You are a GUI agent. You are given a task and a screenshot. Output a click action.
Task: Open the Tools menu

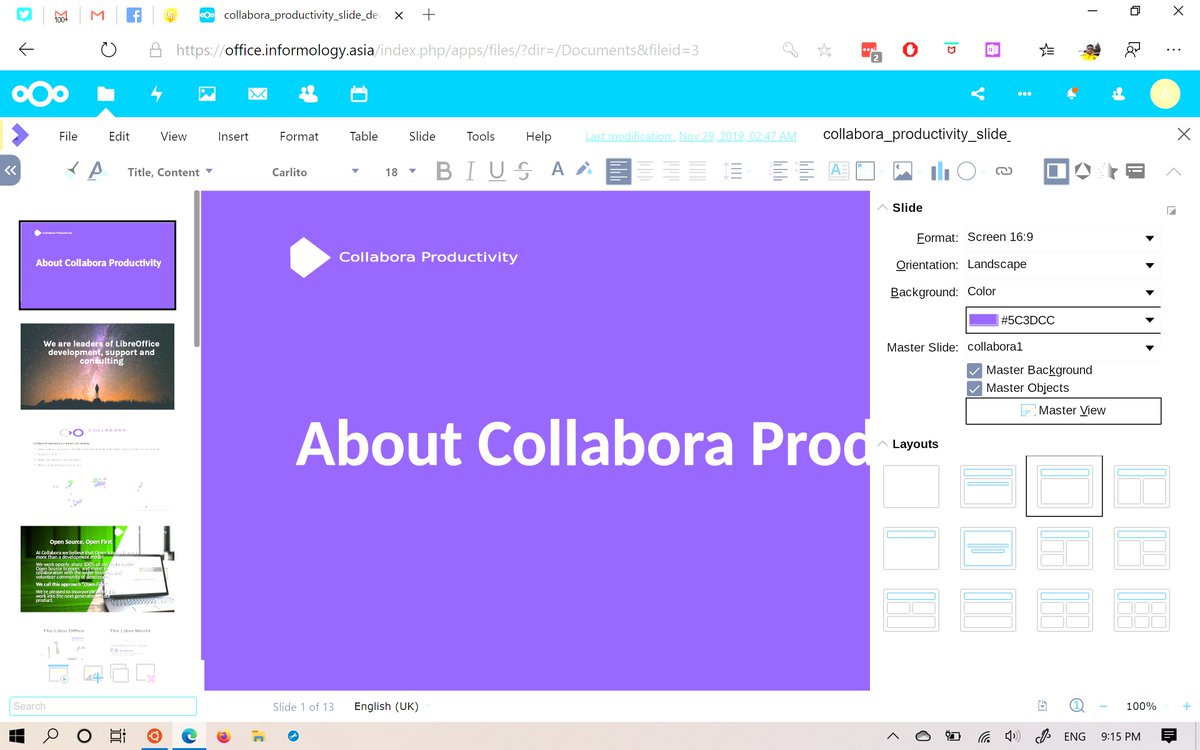click(x=481, y=136)
